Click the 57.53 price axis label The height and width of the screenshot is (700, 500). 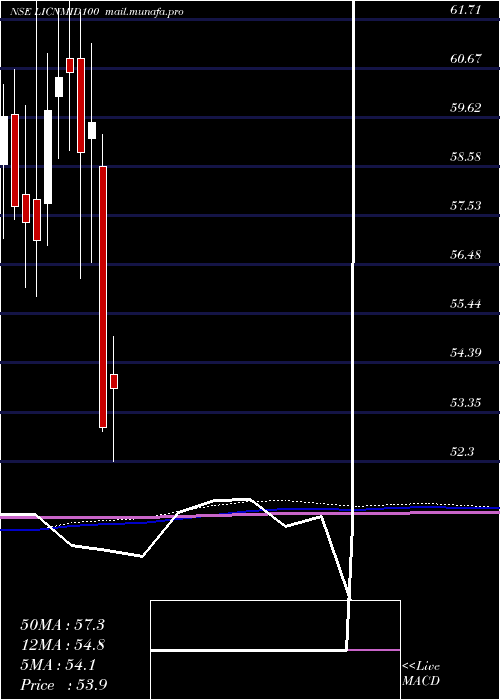point(466,206)
